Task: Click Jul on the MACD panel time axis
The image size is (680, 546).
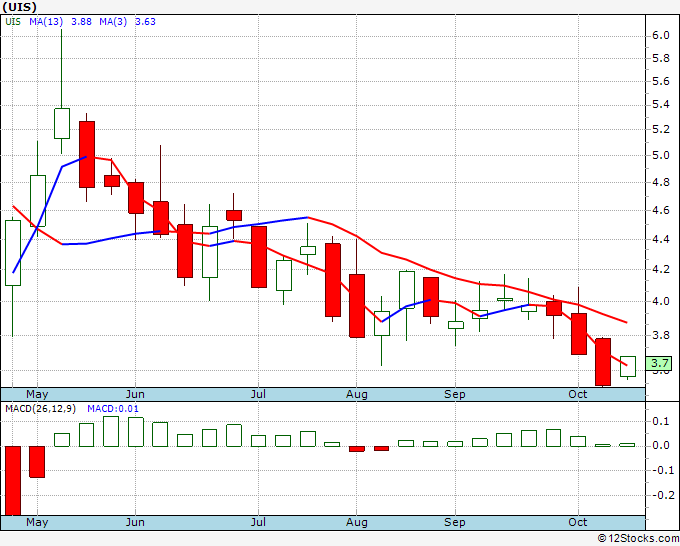Action: pos(258,522)
